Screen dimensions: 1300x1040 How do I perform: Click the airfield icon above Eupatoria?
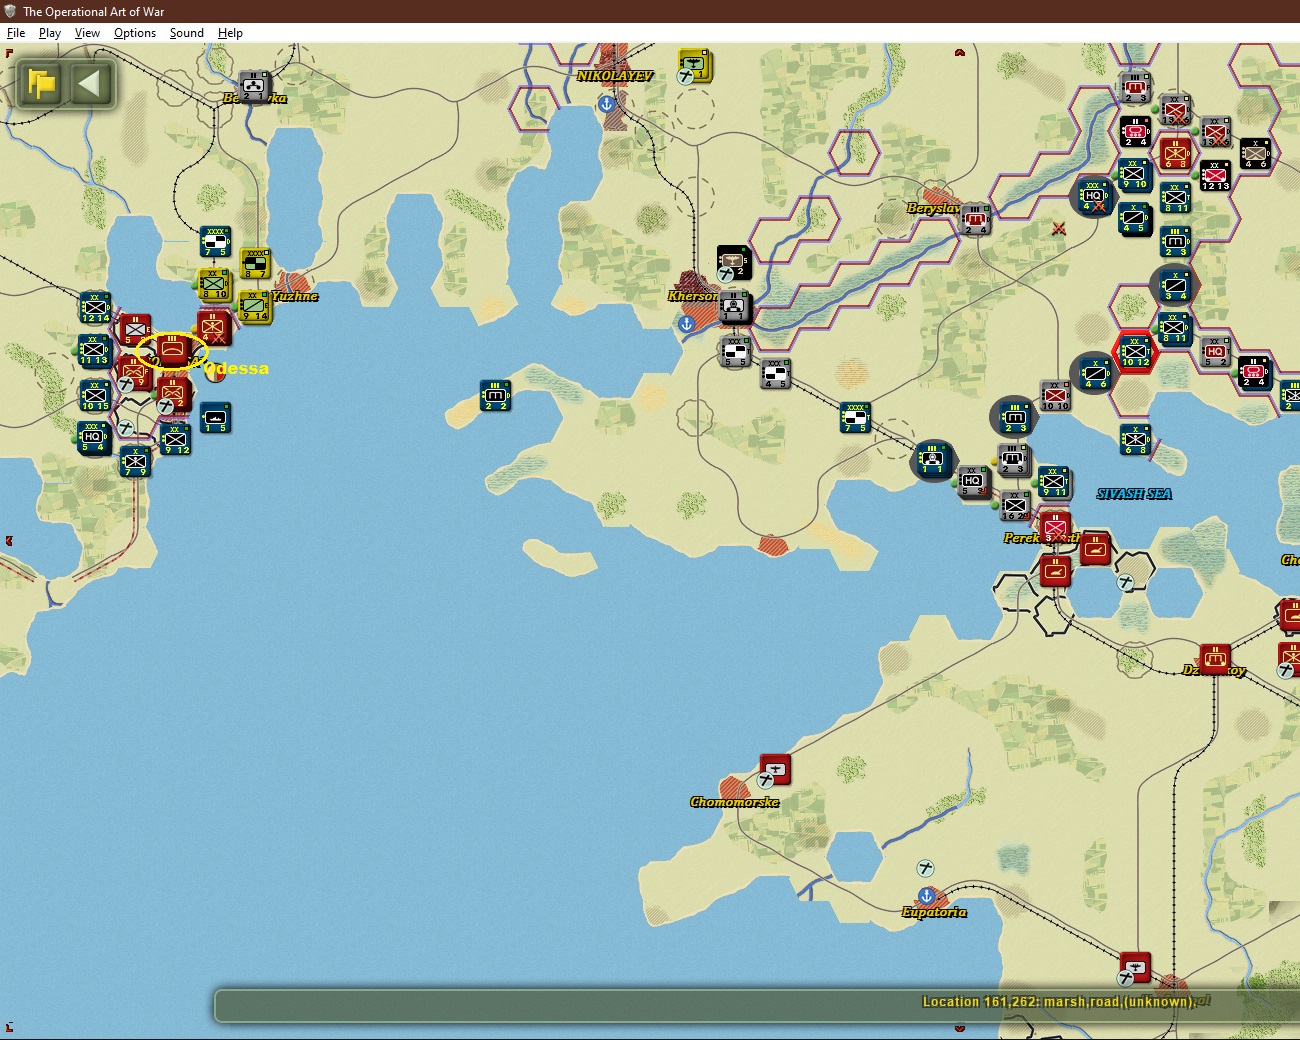click(926, 868)
